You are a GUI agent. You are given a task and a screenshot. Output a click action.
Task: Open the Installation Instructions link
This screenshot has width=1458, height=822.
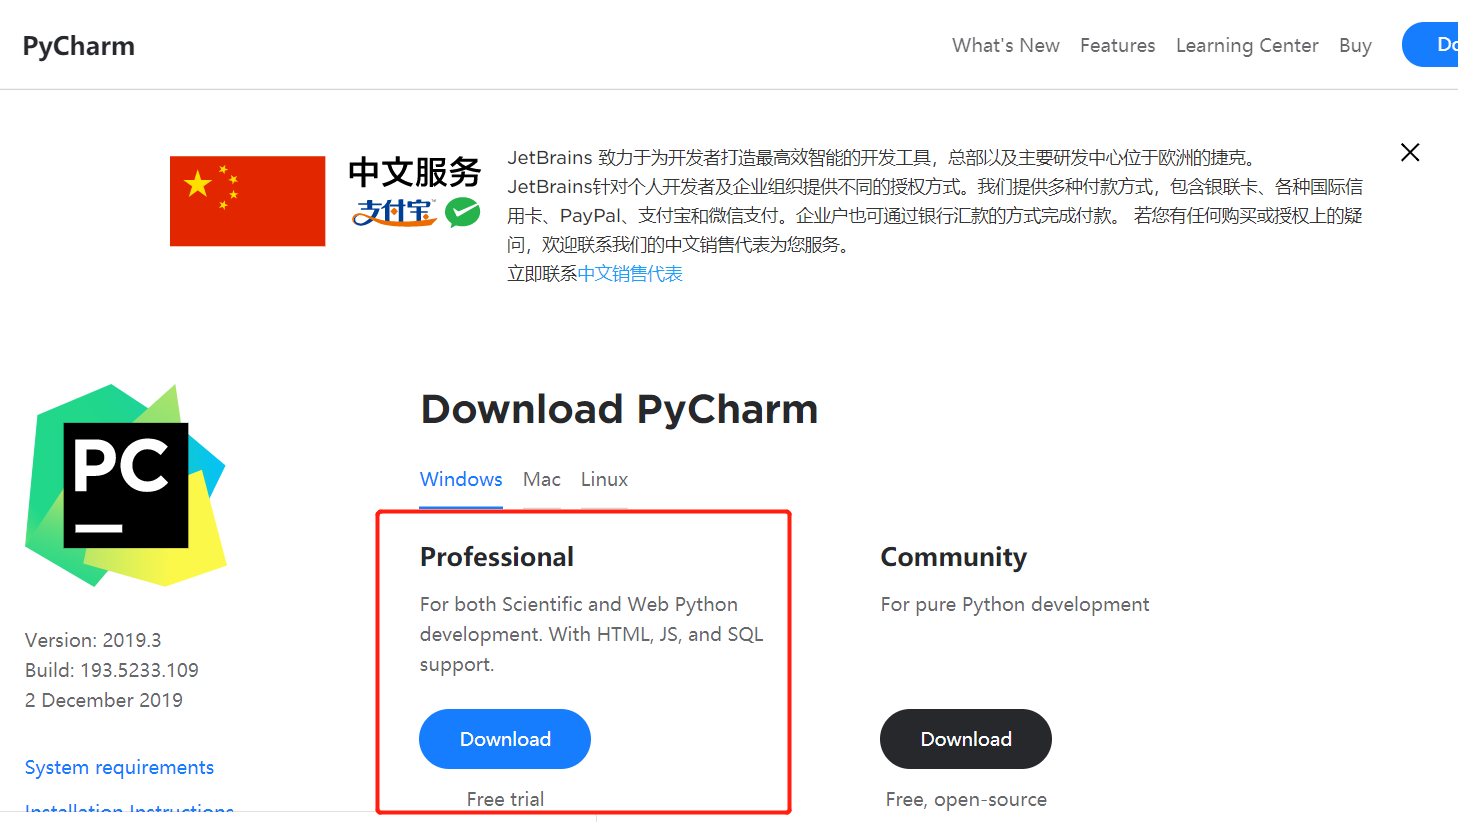click(x=129, y=812)
